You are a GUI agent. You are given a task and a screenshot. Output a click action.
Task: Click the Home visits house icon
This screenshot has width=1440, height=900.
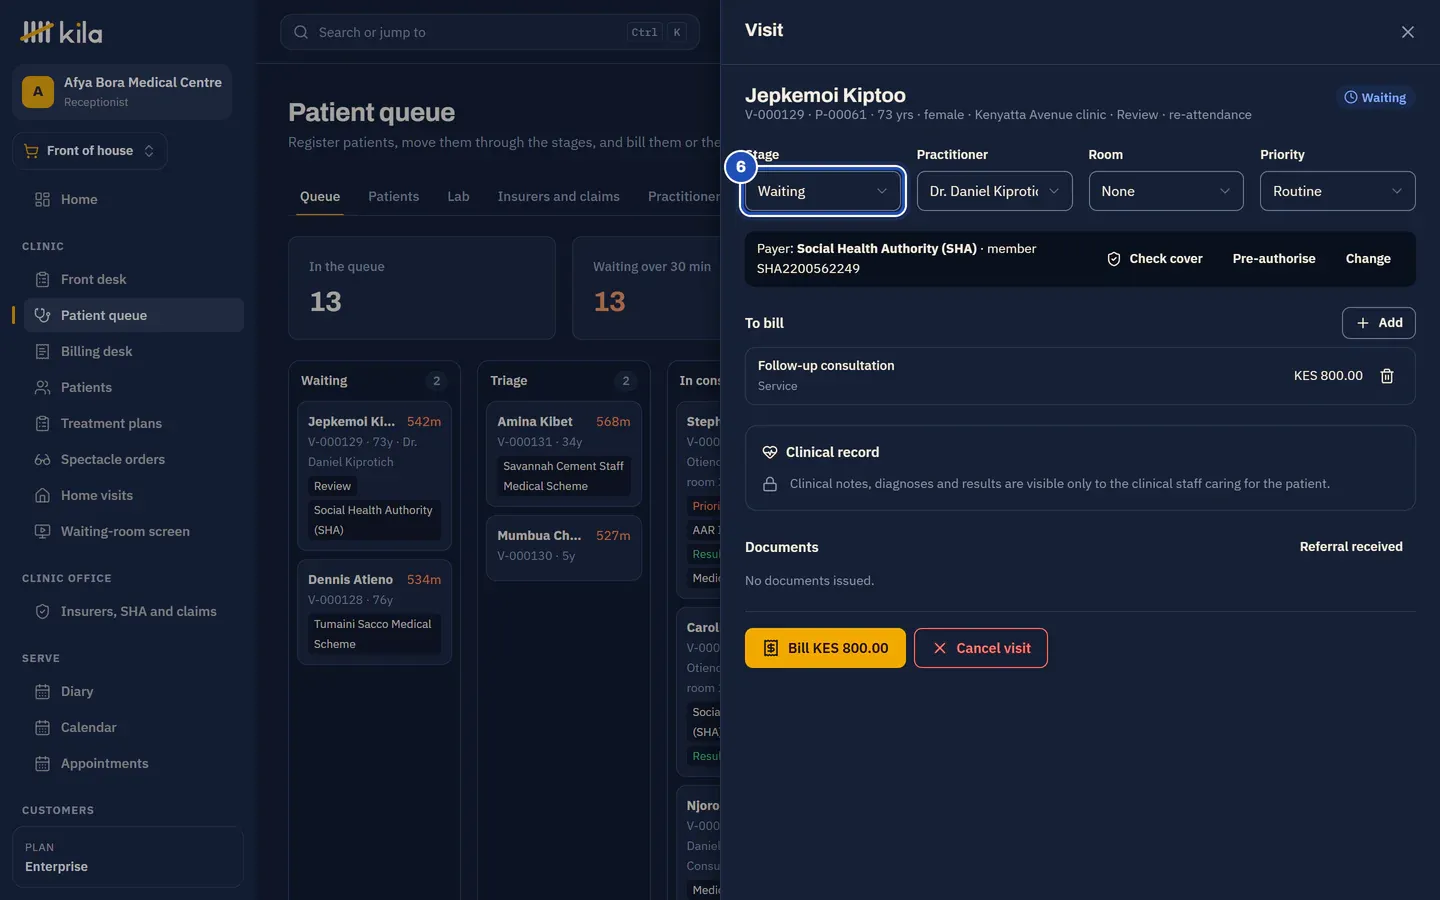pyautogui.click(x=42, y=495)
